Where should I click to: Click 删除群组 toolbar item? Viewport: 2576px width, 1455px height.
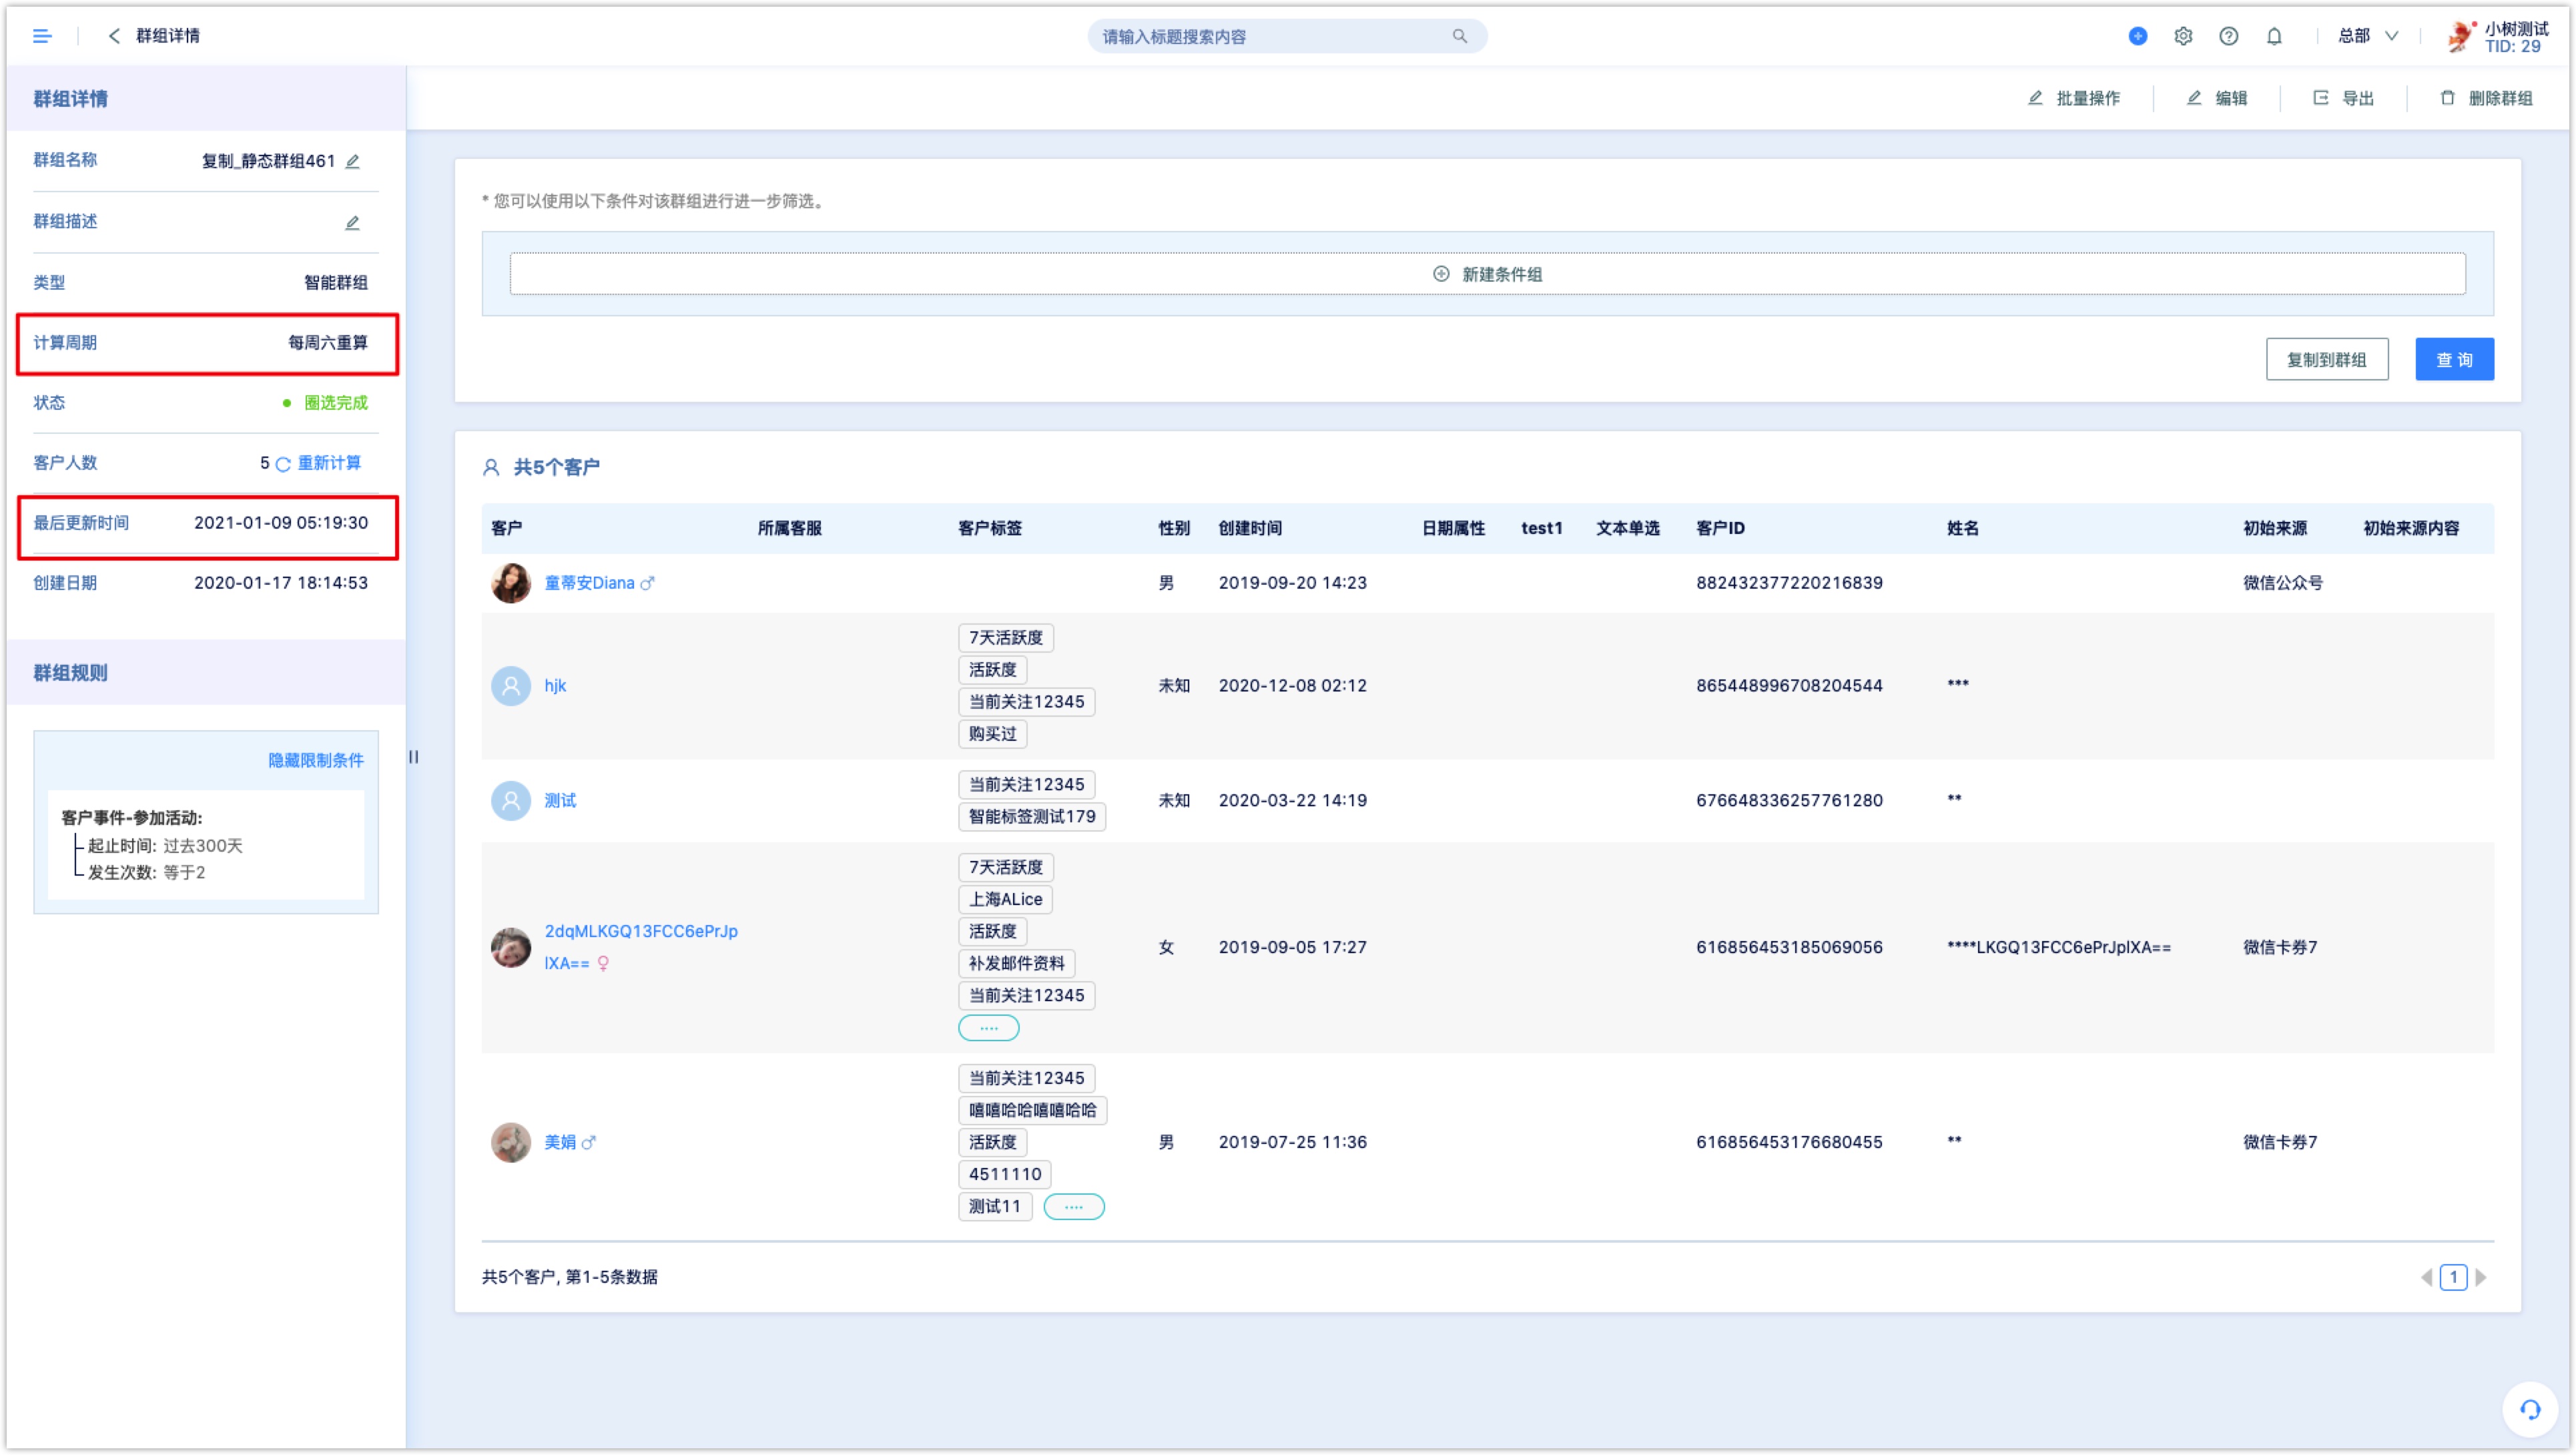coord(2486,98)
